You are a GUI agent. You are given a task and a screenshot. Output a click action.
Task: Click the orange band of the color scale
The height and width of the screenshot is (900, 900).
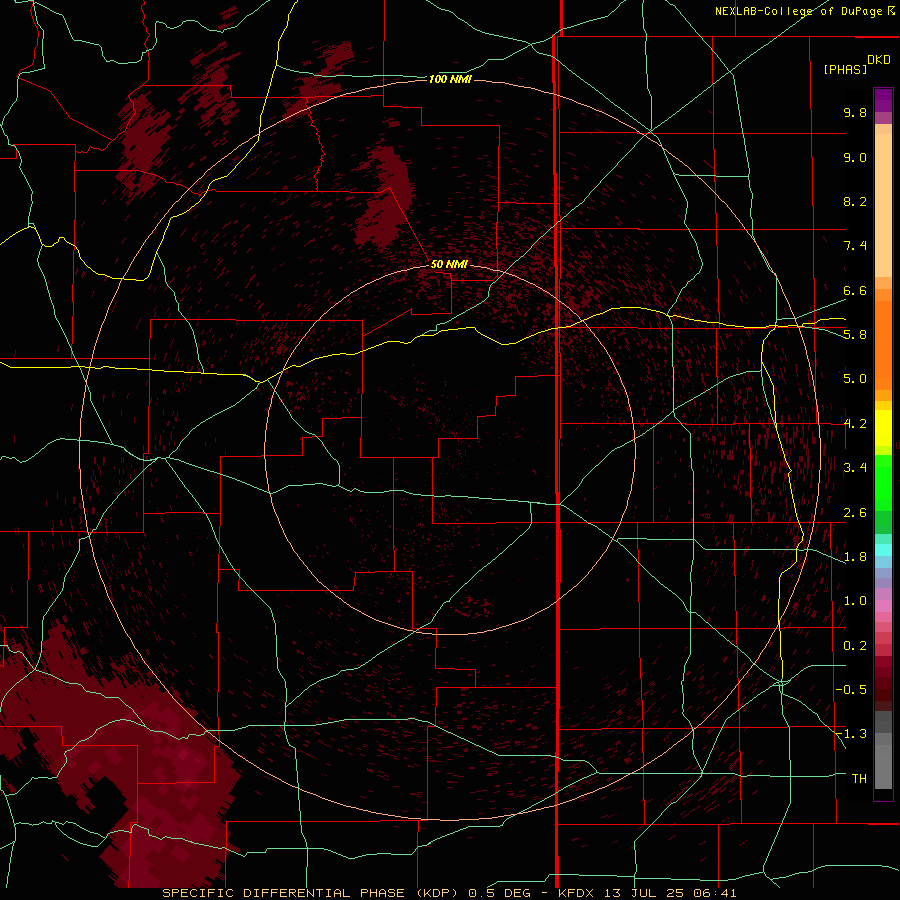(883, 344)
